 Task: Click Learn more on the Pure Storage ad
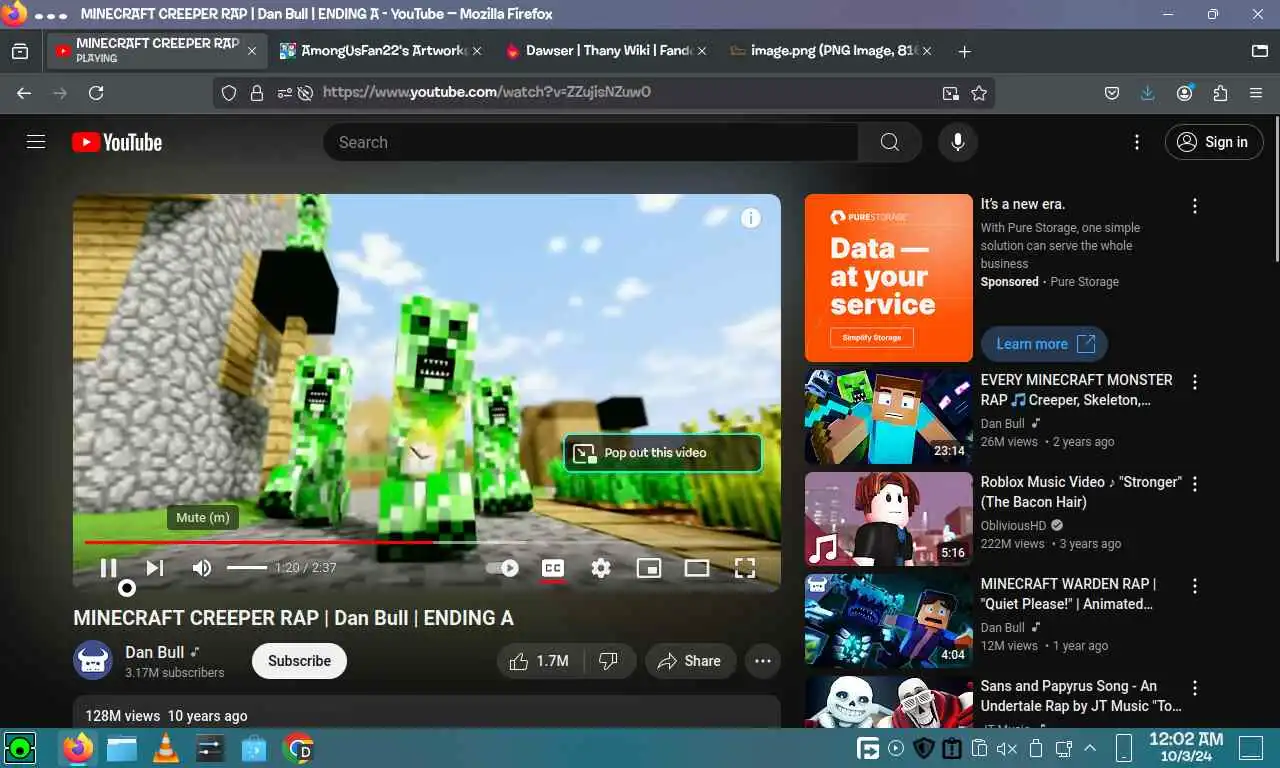[1044, 344]
